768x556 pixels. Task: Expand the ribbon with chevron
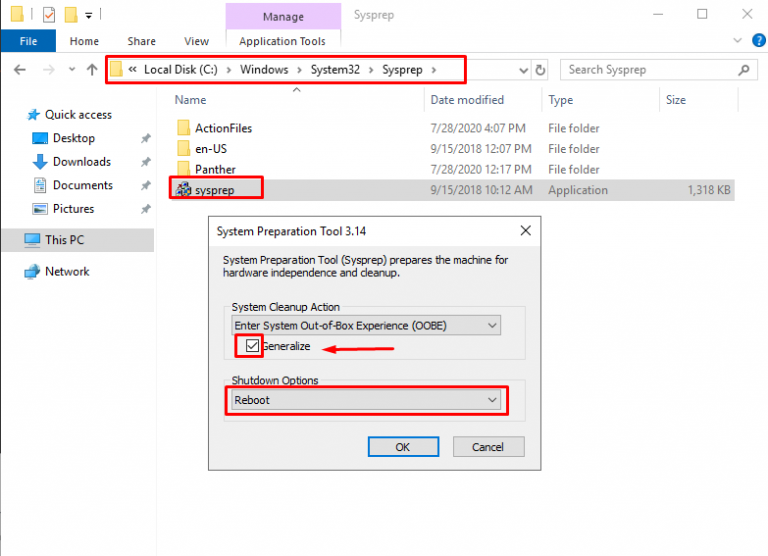738,41
